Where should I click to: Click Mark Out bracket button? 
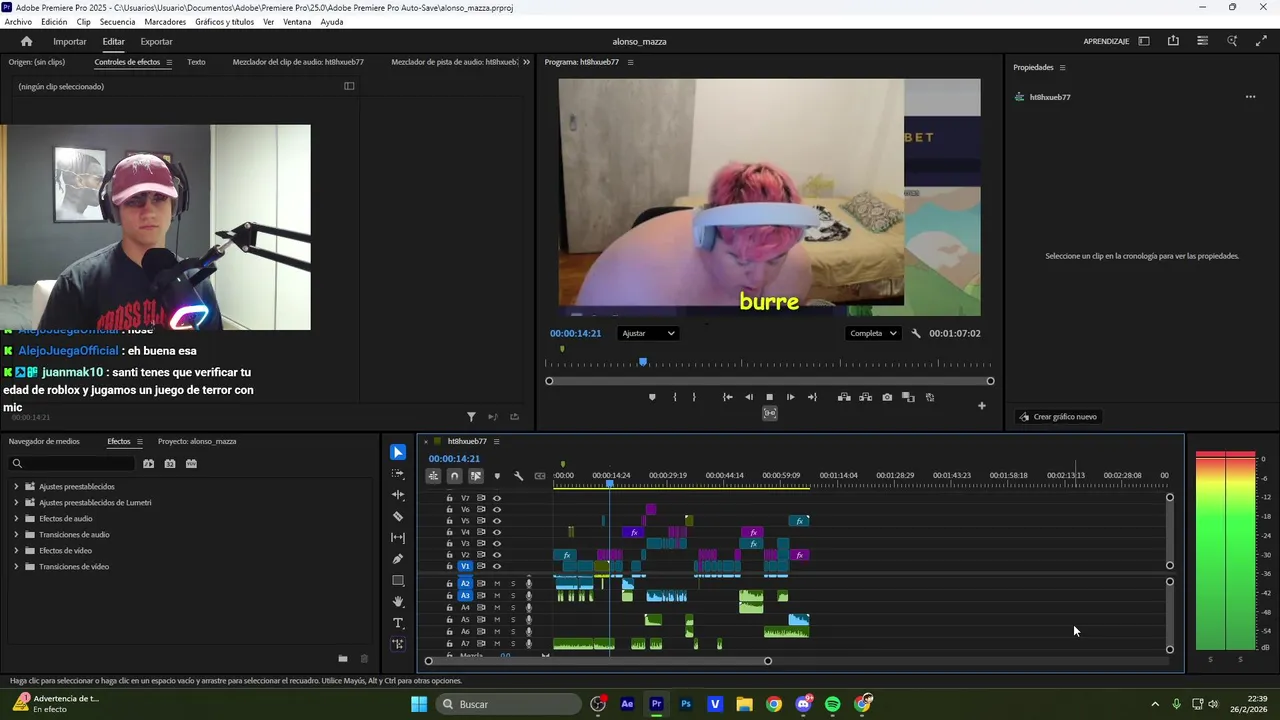tap(696, 397)
